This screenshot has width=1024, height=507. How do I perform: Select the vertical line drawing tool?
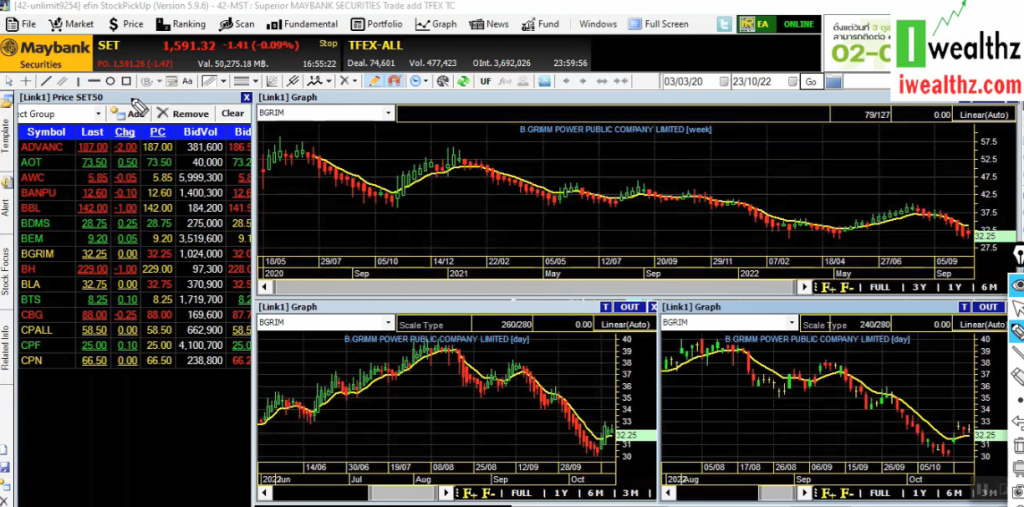[78, 82]
